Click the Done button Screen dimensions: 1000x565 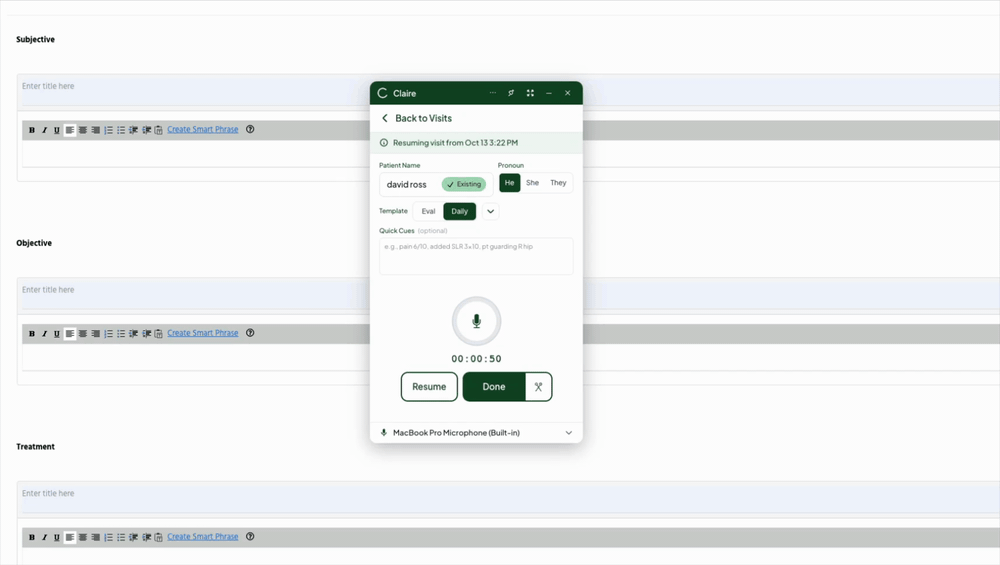click(494, 386)
